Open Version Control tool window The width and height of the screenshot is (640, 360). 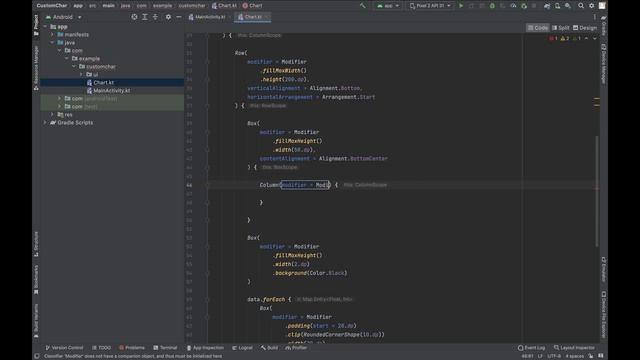tap(64, 348)
